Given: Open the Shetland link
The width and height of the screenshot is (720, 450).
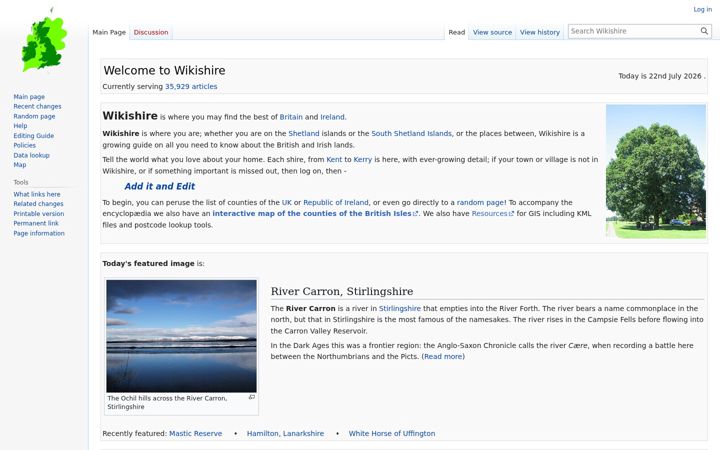Looking at the screenshot, I should tap(304, 134).
